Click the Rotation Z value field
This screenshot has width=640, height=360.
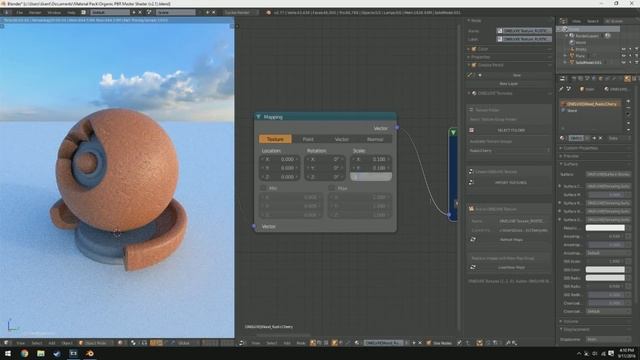pos(325,177)
